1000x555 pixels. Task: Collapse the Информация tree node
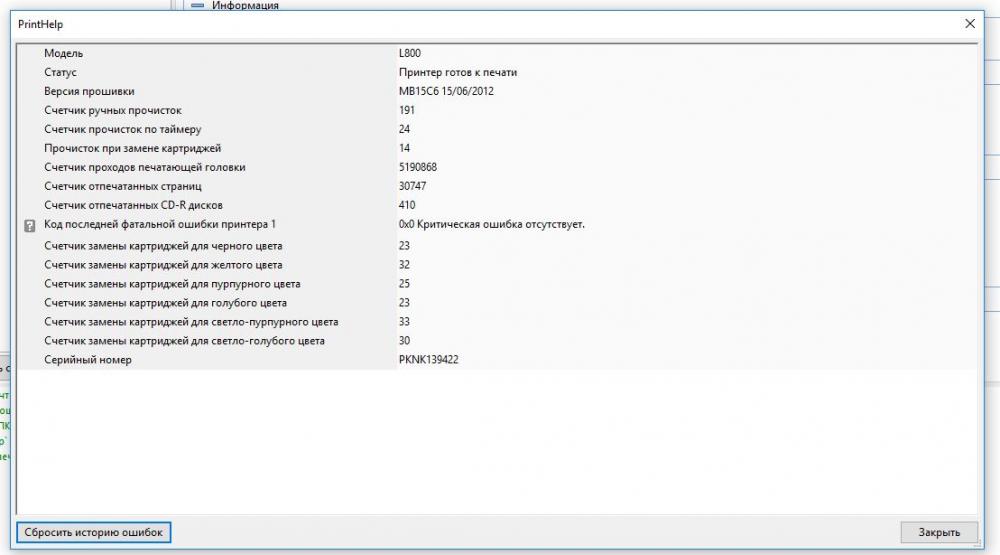[198, 5]
